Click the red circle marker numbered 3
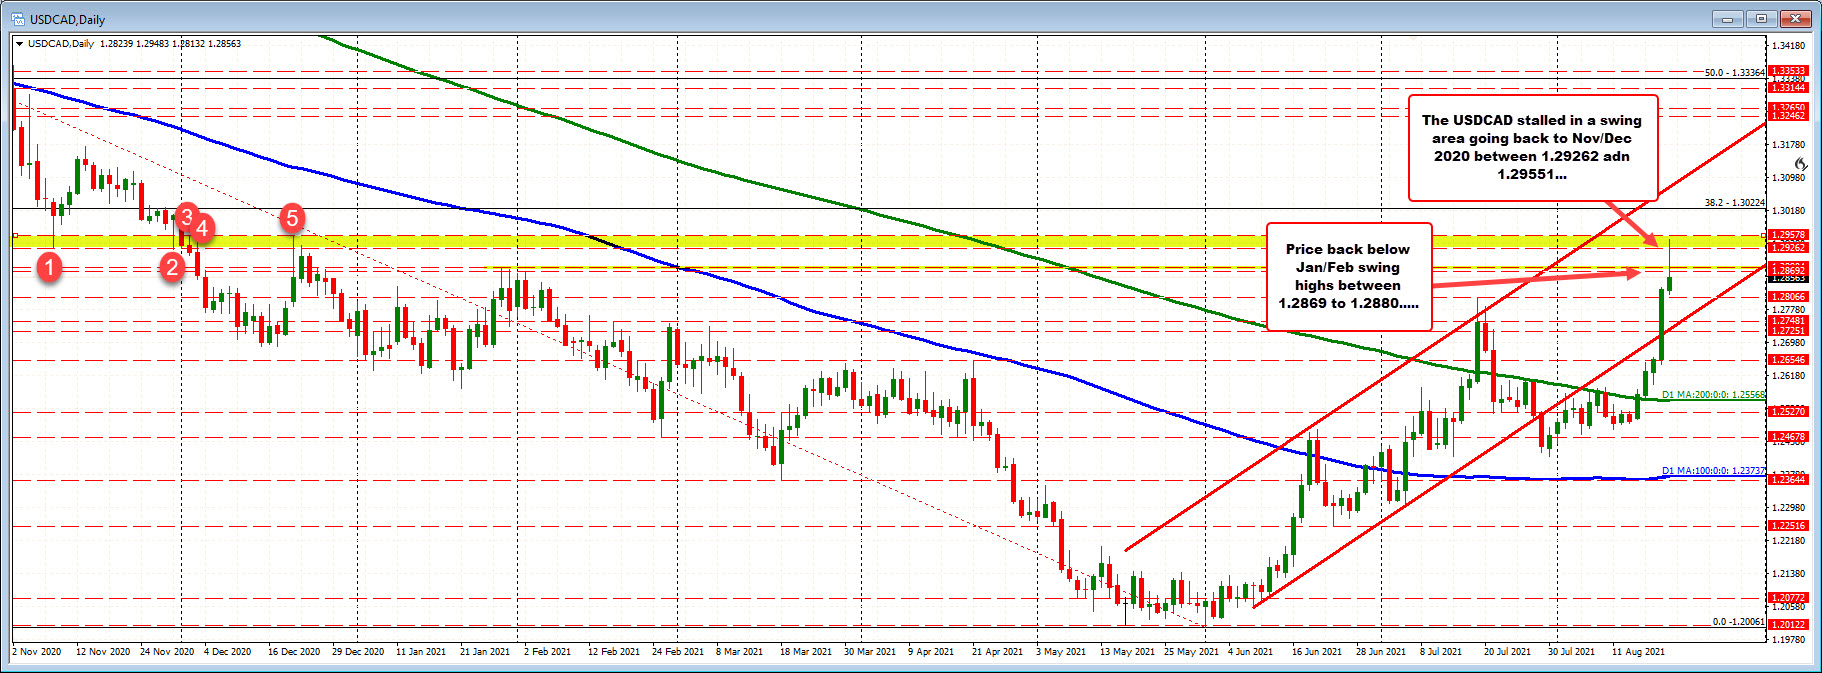 click(x=186, y=216)
